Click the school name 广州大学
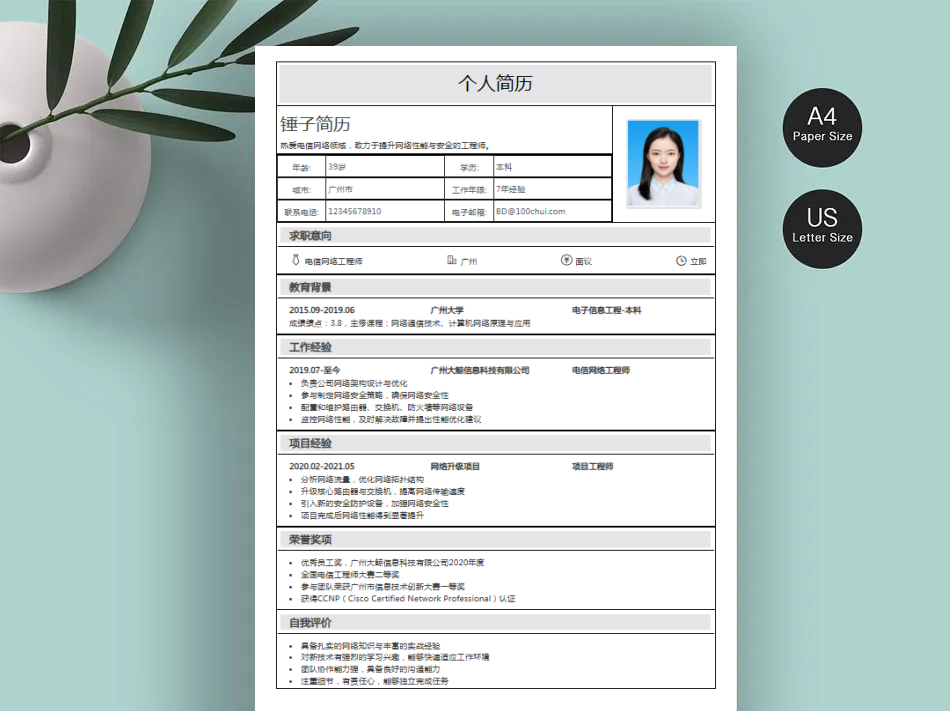 [x=447, y=310]
